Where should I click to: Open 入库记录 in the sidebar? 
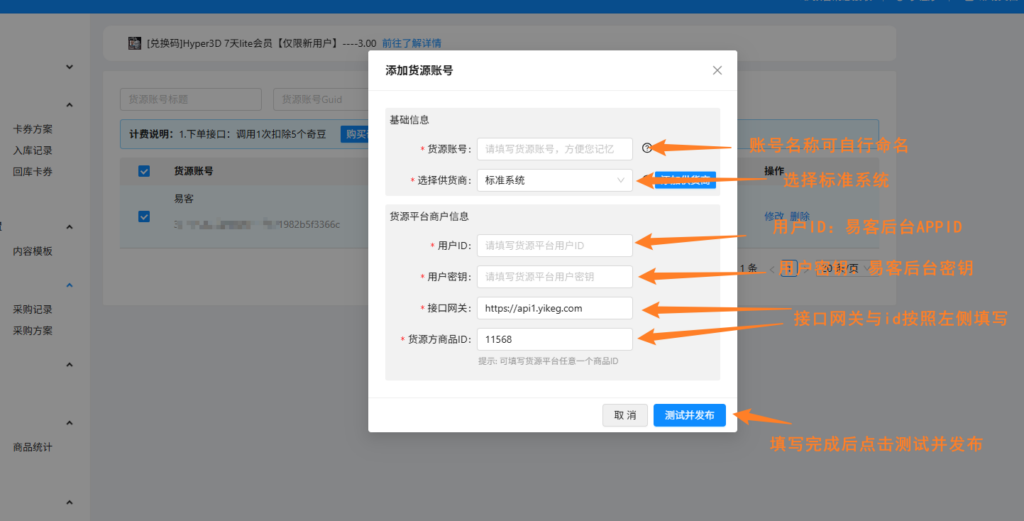pos(33,150)
